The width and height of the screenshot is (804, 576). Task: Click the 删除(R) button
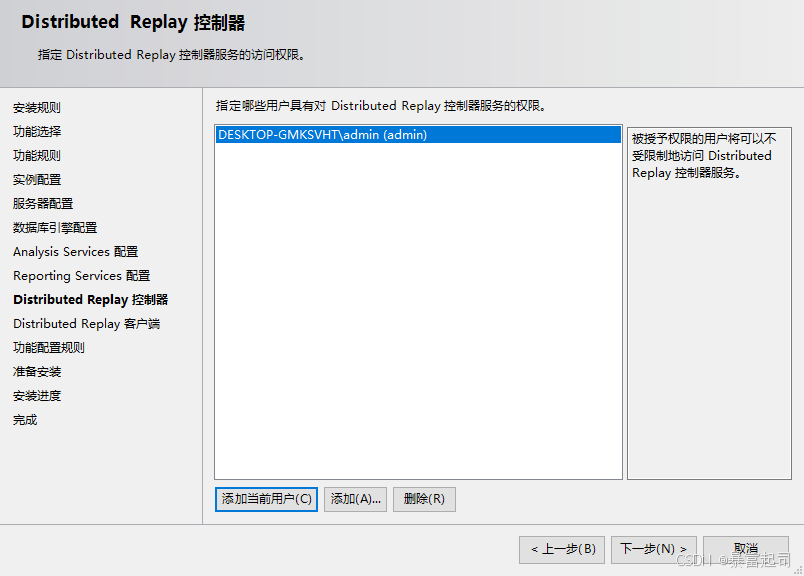(x=424, y=499)
